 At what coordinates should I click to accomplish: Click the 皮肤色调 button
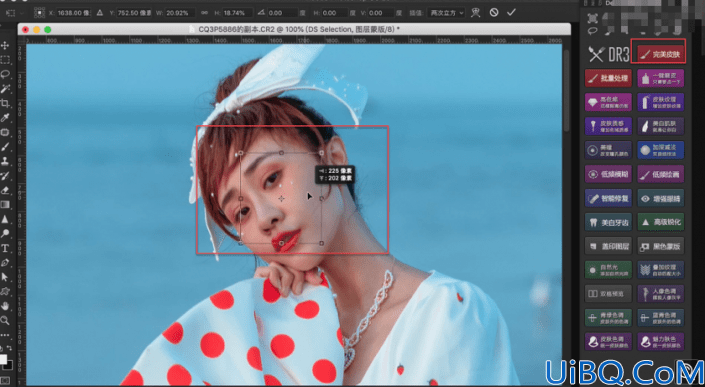[x=608, y=342]
